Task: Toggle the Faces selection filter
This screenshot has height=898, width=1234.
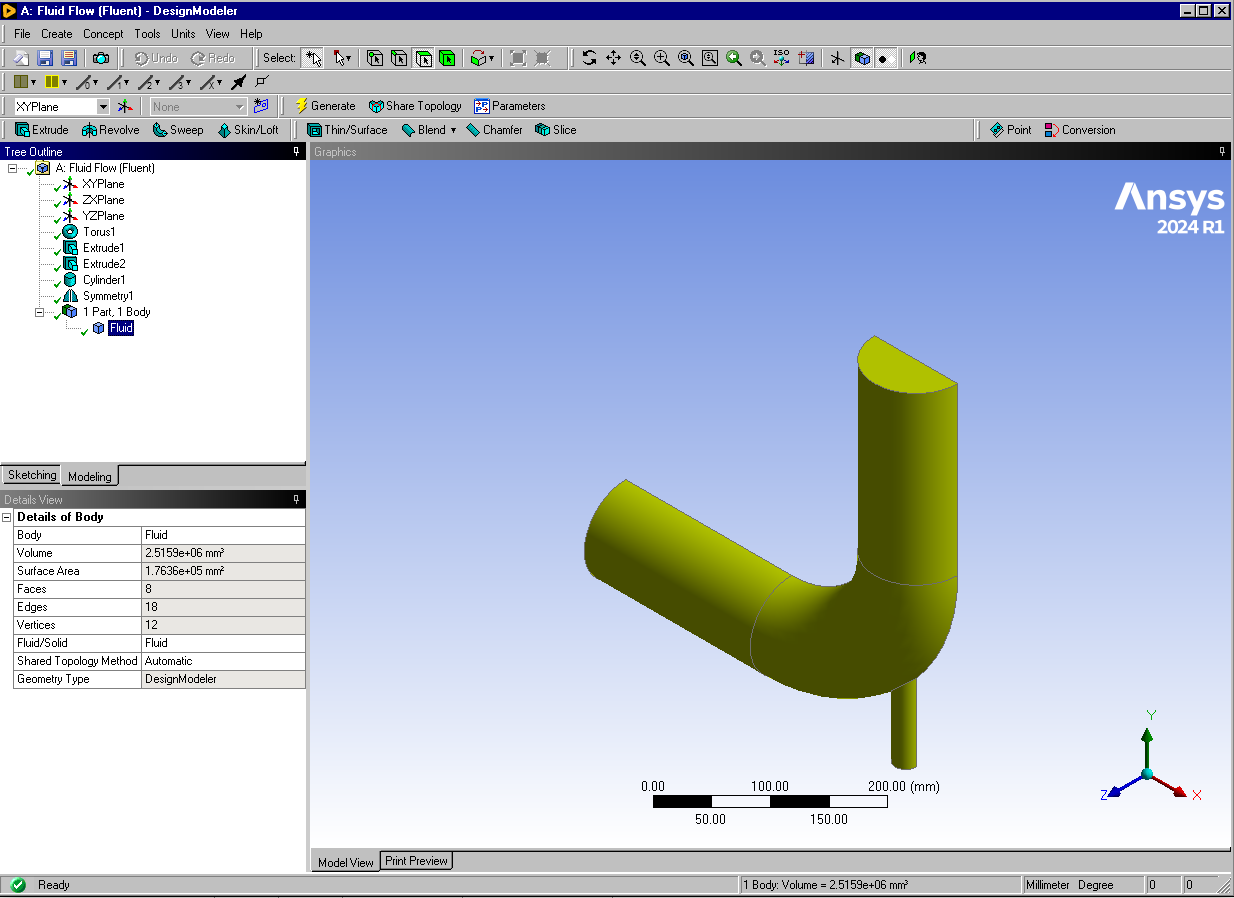Action: pyautogui.click(x=423, y=58)
